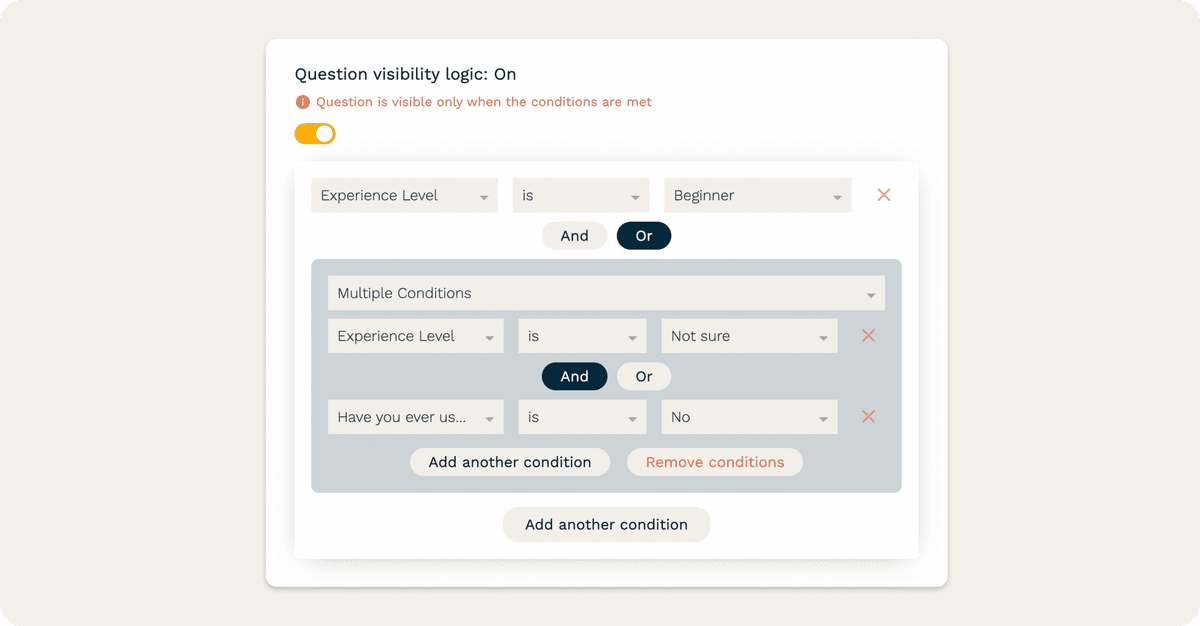This screenshot has width=1200, height=626.
Task: Open the No answer dropdown
Action: [749, 417]
